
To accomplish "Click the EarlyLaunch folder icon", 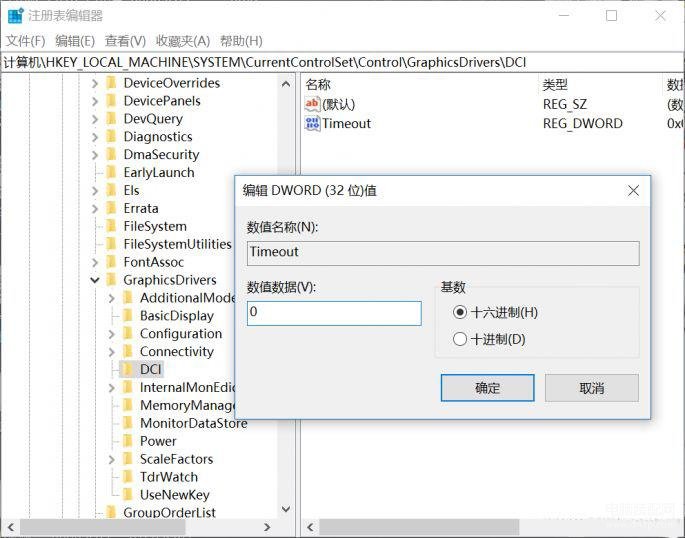I will [111, 172].
